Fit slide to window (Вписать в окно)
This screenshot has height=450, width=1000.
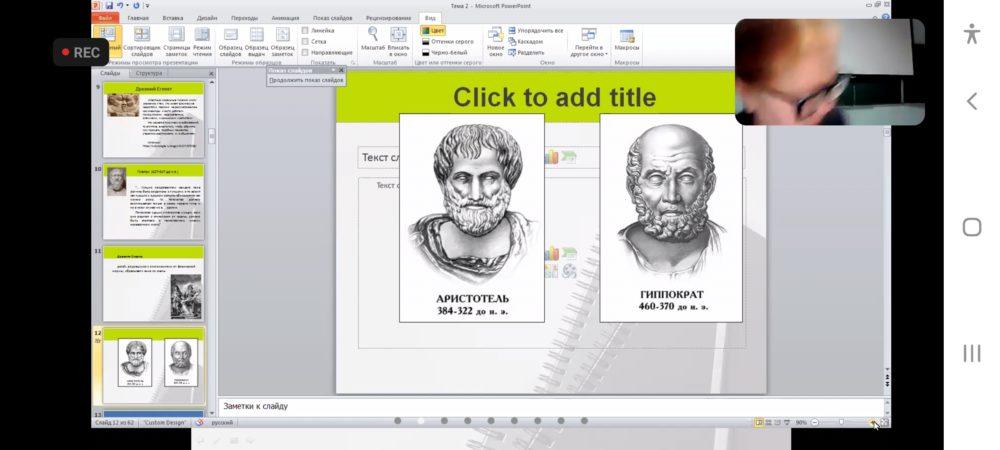[399, 40]
